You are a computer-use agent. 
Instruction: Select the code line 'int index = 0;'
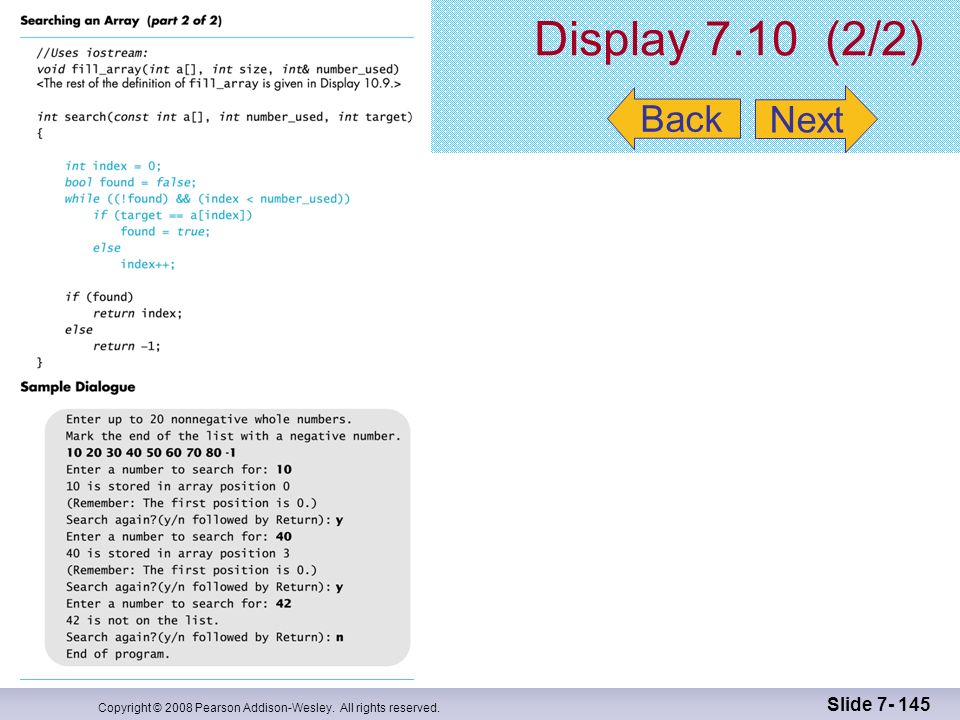point(113,166)
